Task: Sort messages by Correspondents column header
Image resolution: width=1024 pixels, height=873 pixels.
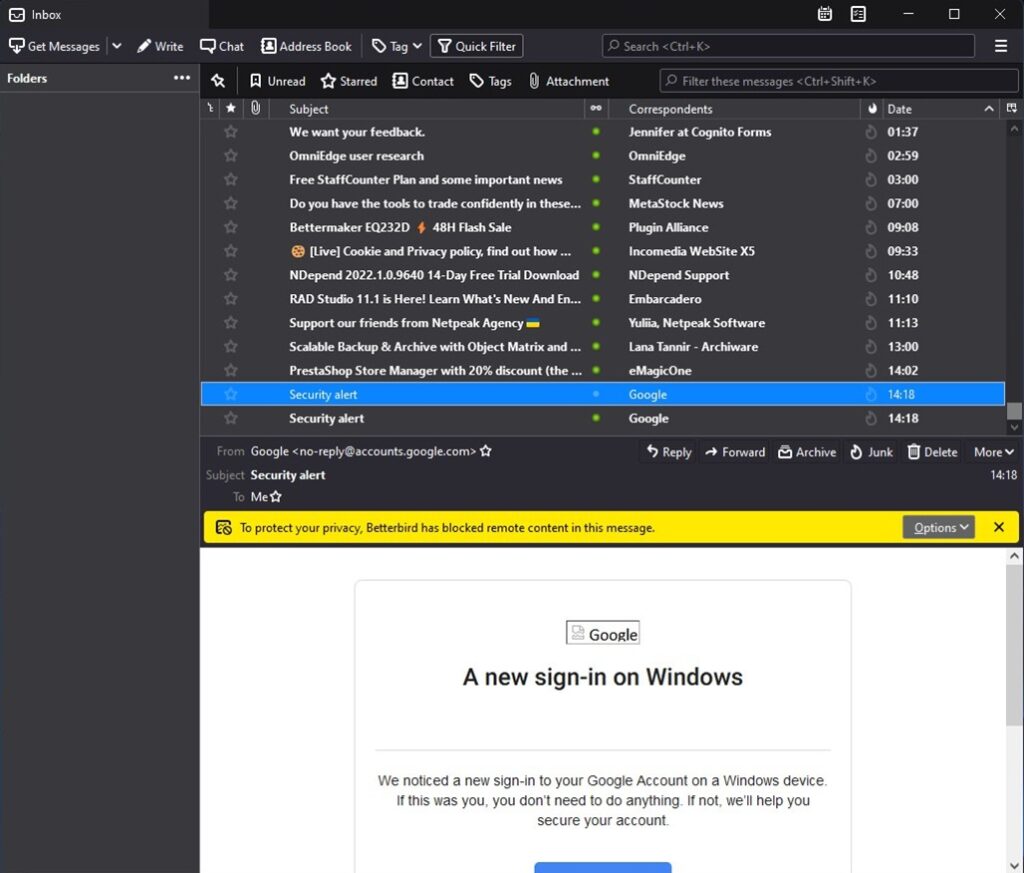Action: (670, 109)
